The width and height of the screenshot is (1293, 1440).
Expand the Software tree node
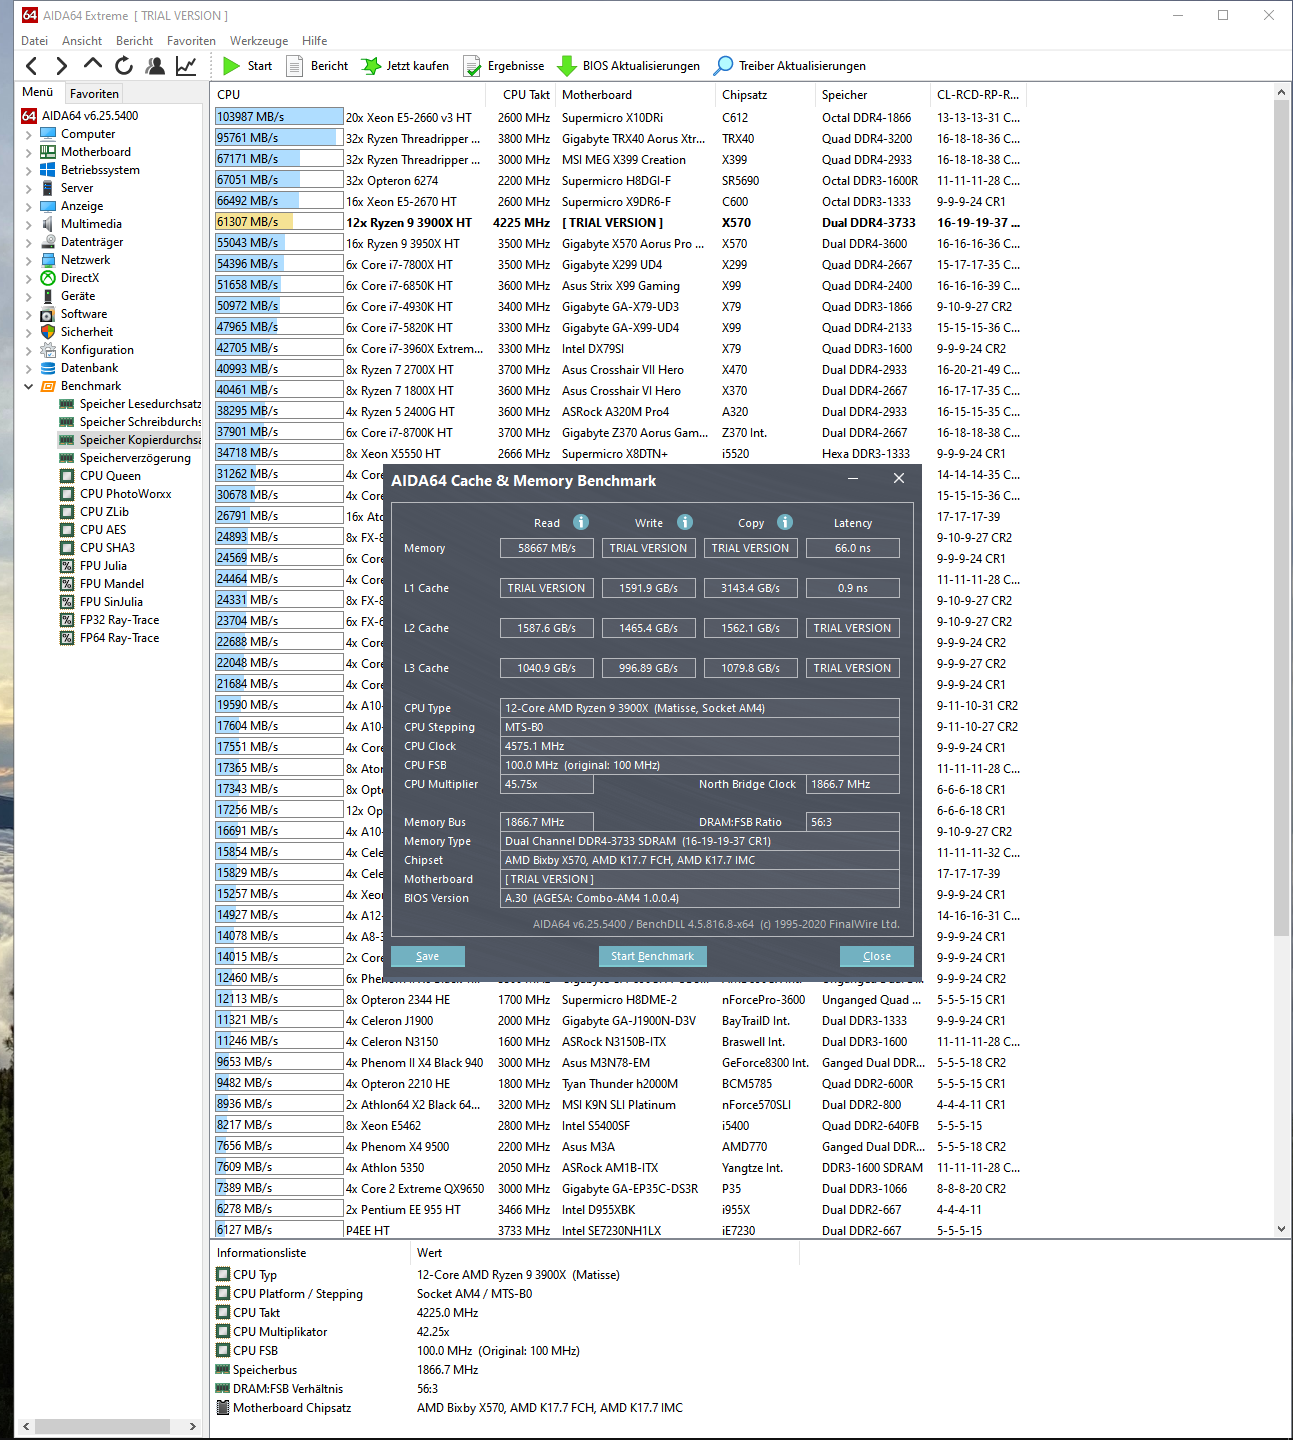click(x=28, y=314)
